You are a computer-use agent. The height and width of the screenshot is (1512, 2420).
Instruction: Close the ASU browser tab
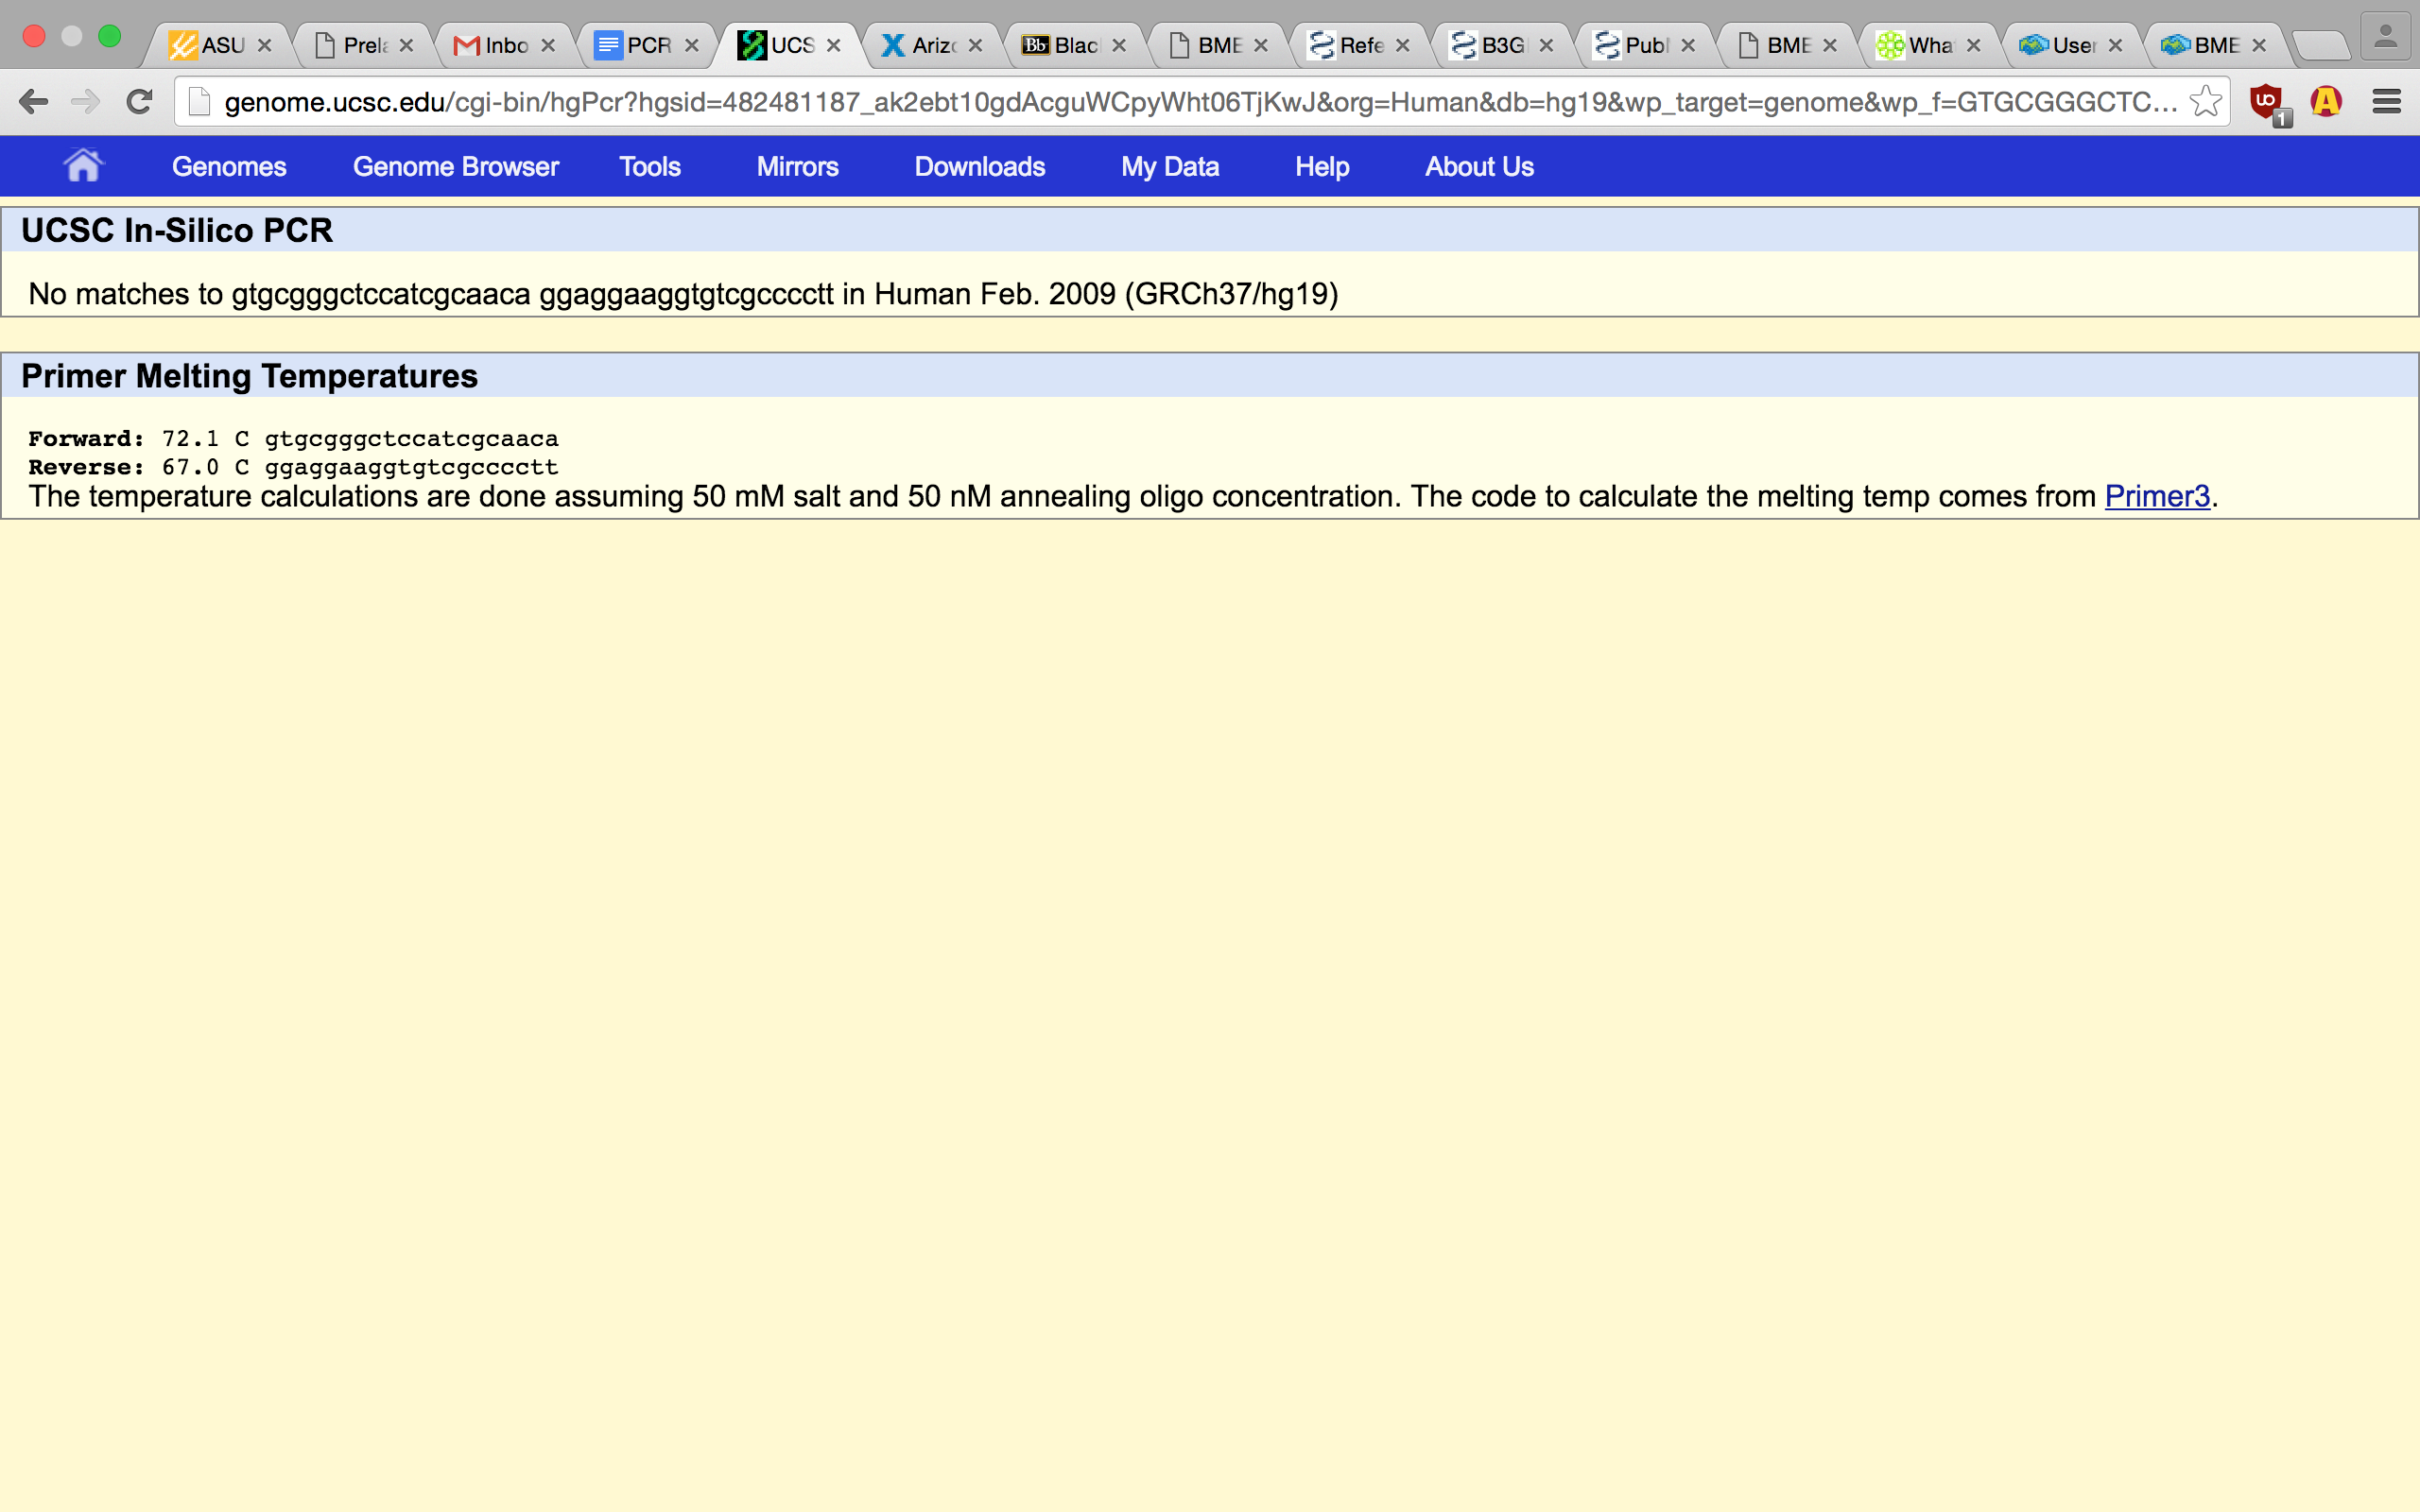click(265, 46)
